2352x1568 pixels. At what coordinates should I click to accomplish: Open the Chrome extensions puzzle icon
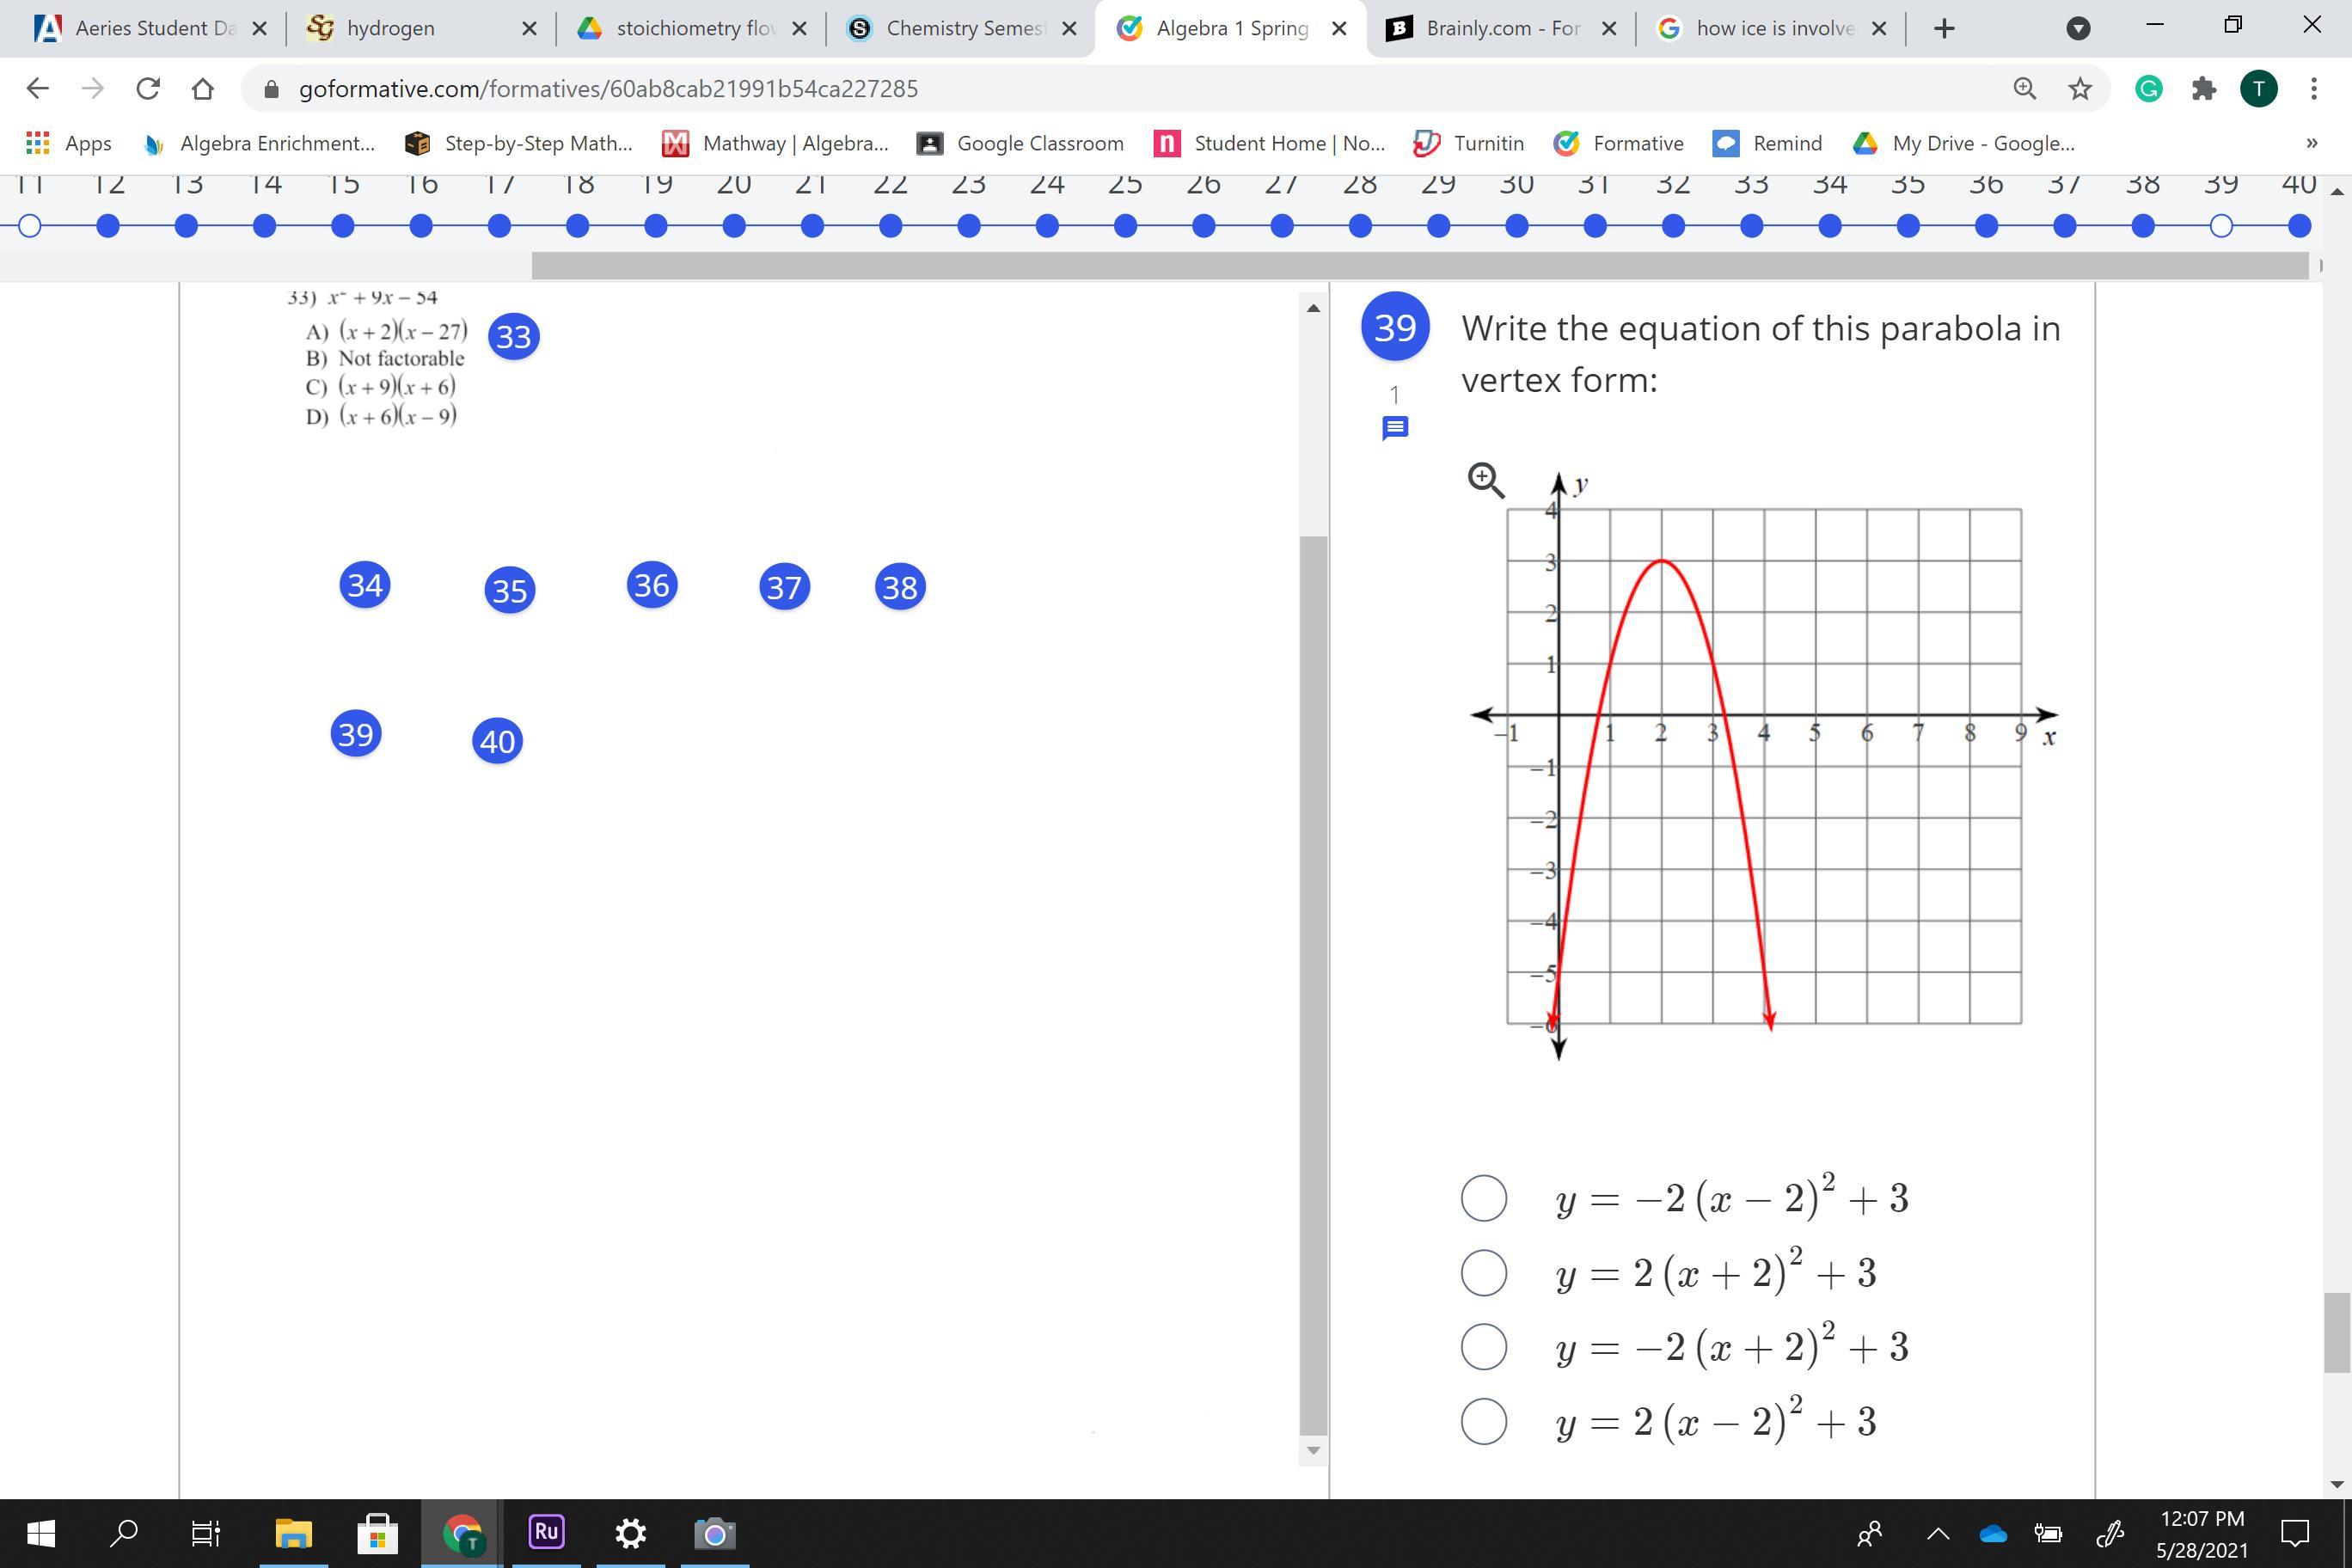(x=2203, y=89)
